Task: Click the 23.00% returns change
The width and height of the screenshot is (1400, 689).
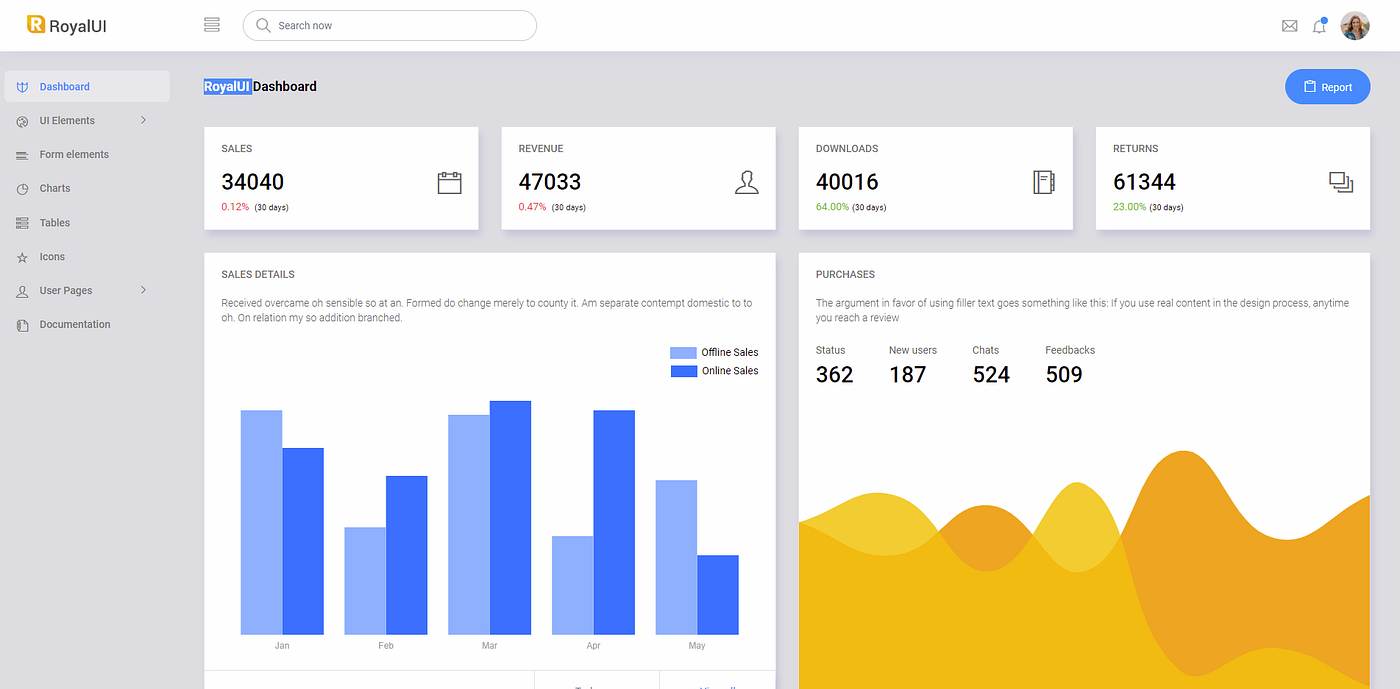Action: (x=1129, y=207)
